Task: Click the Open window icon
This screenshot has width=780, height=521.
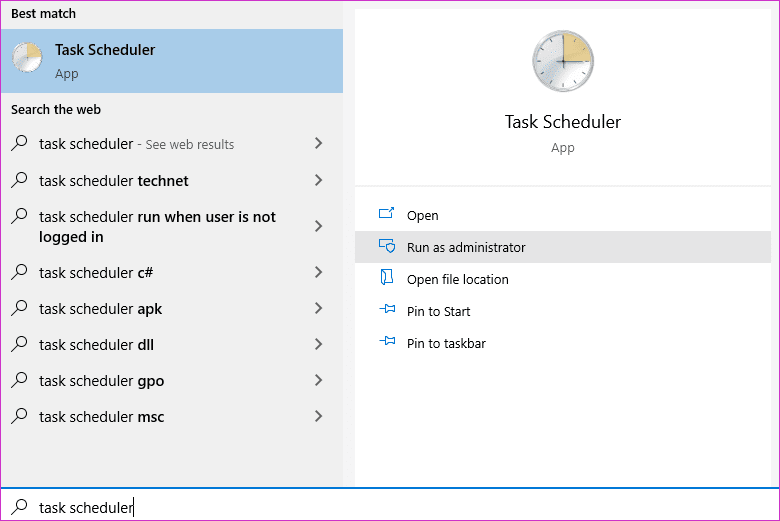Action: point(387,213)
